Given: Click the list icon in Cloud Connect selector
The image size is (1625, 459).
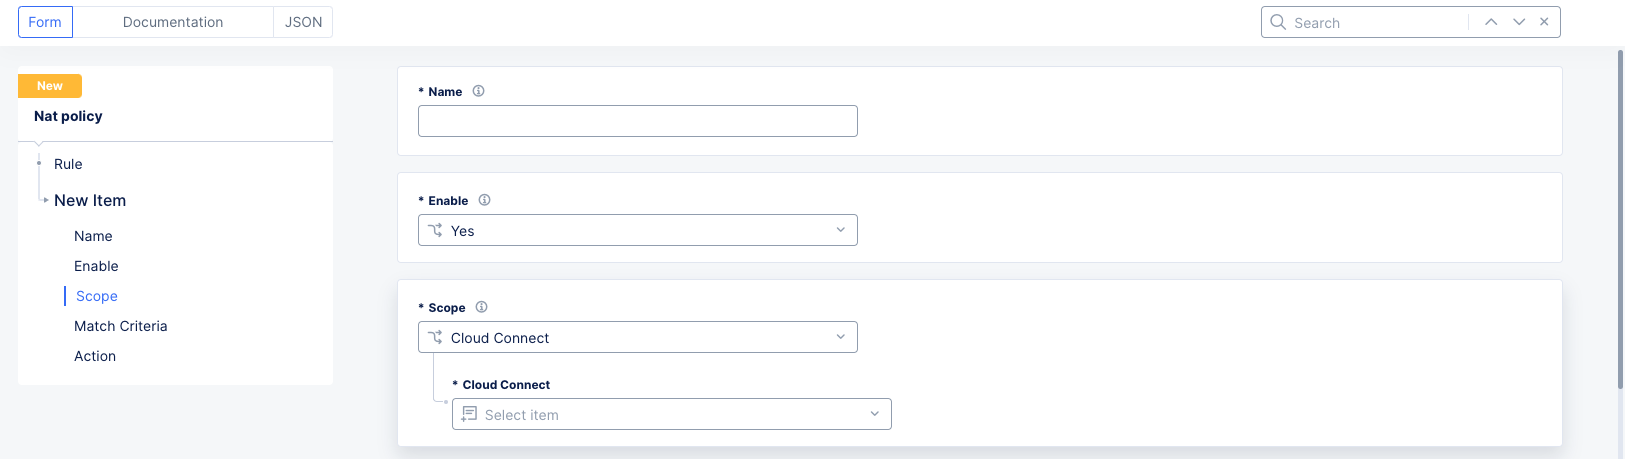Looking at the screenshot, I should click(469, 414).
